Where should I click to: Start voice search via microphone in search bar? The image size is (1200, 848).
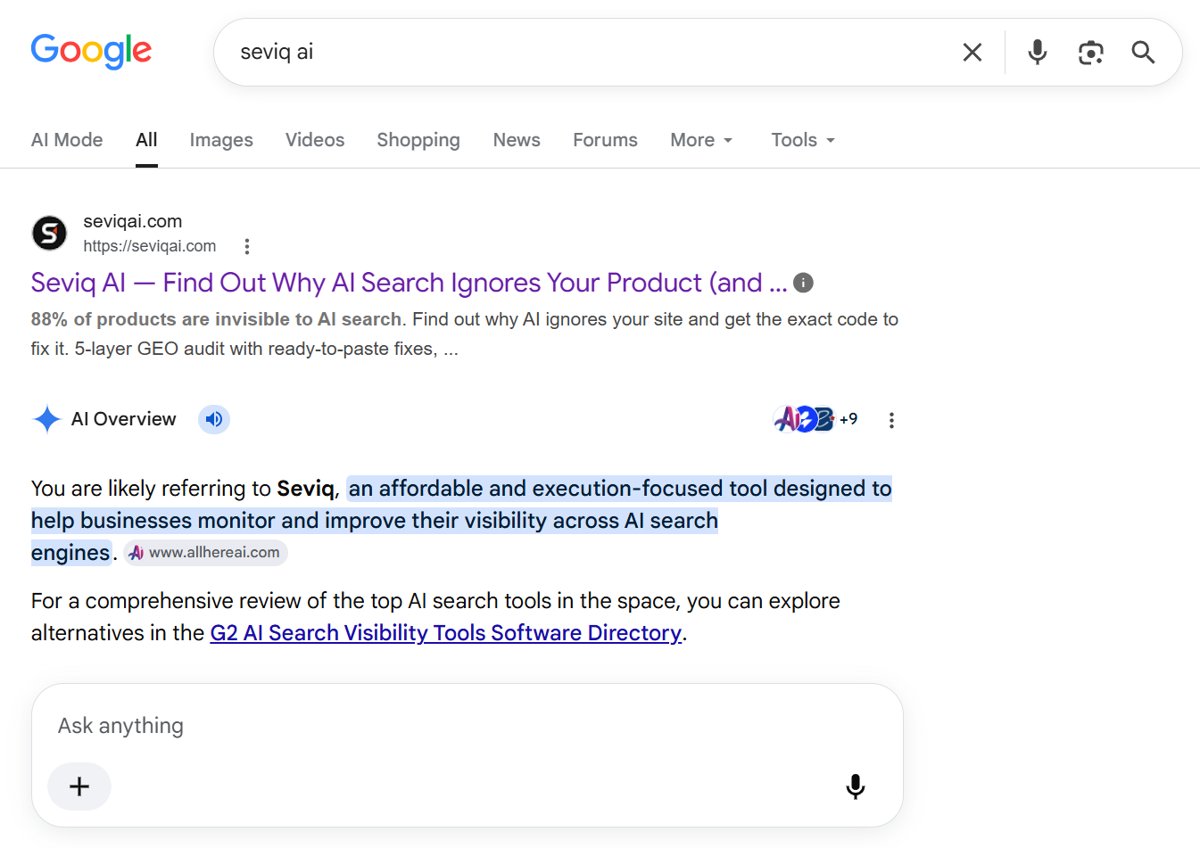pos(1038,52)
